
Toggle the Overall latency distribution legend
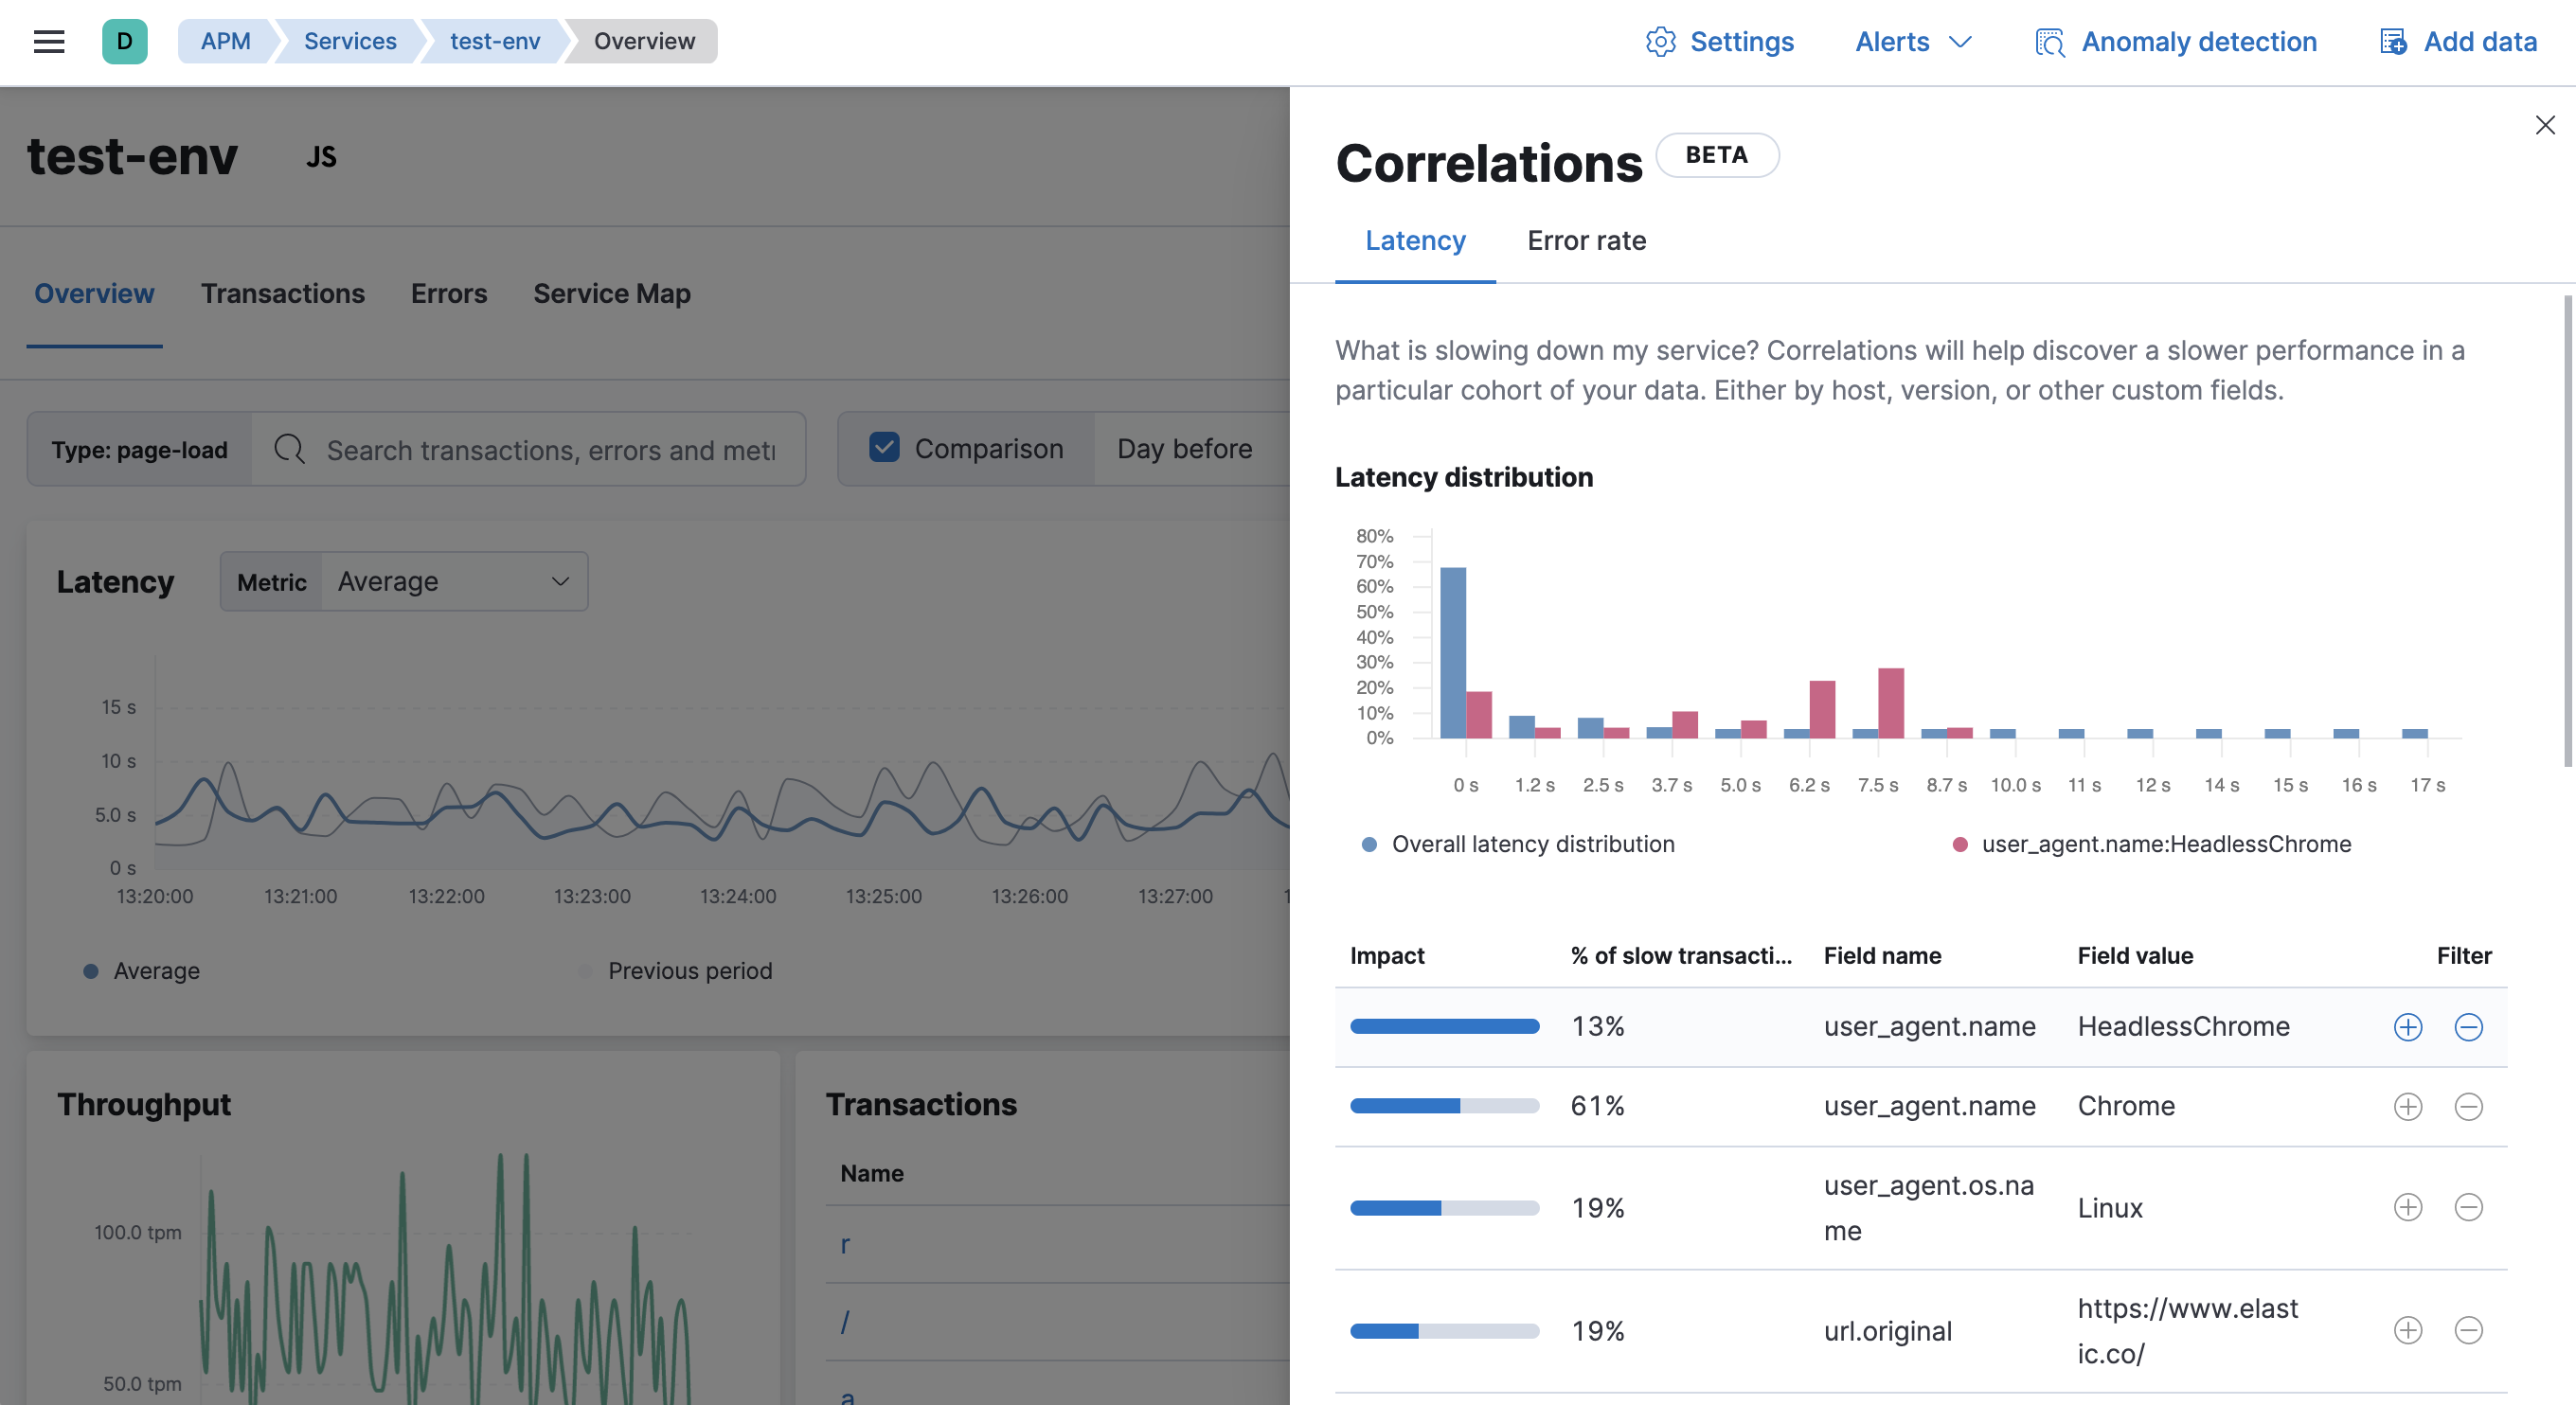1531,844
